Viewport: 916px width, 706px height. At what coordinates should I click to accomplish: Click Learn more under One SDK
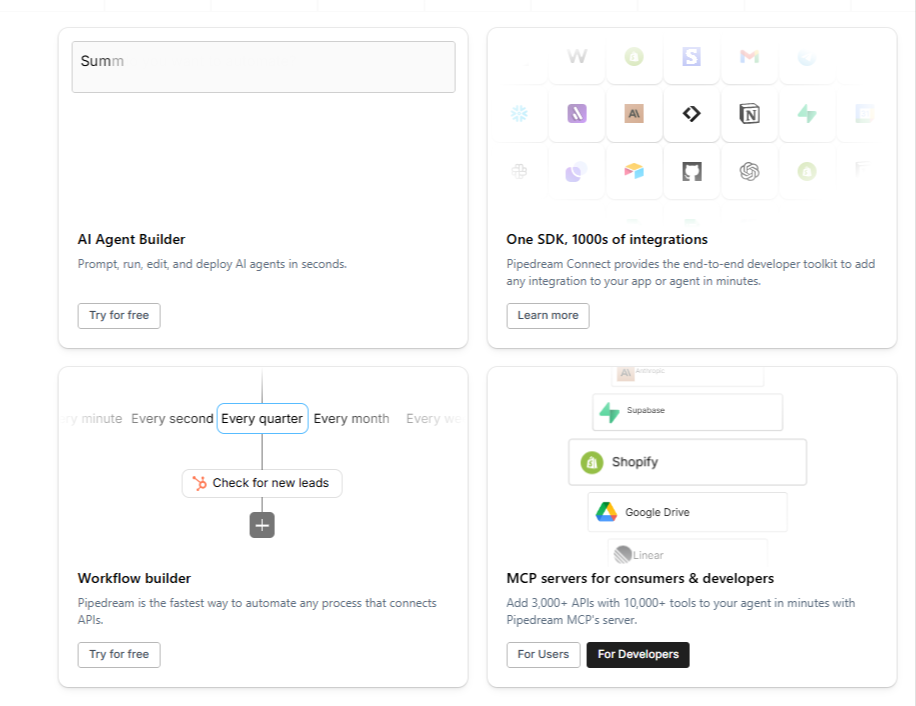coord(548,316)
